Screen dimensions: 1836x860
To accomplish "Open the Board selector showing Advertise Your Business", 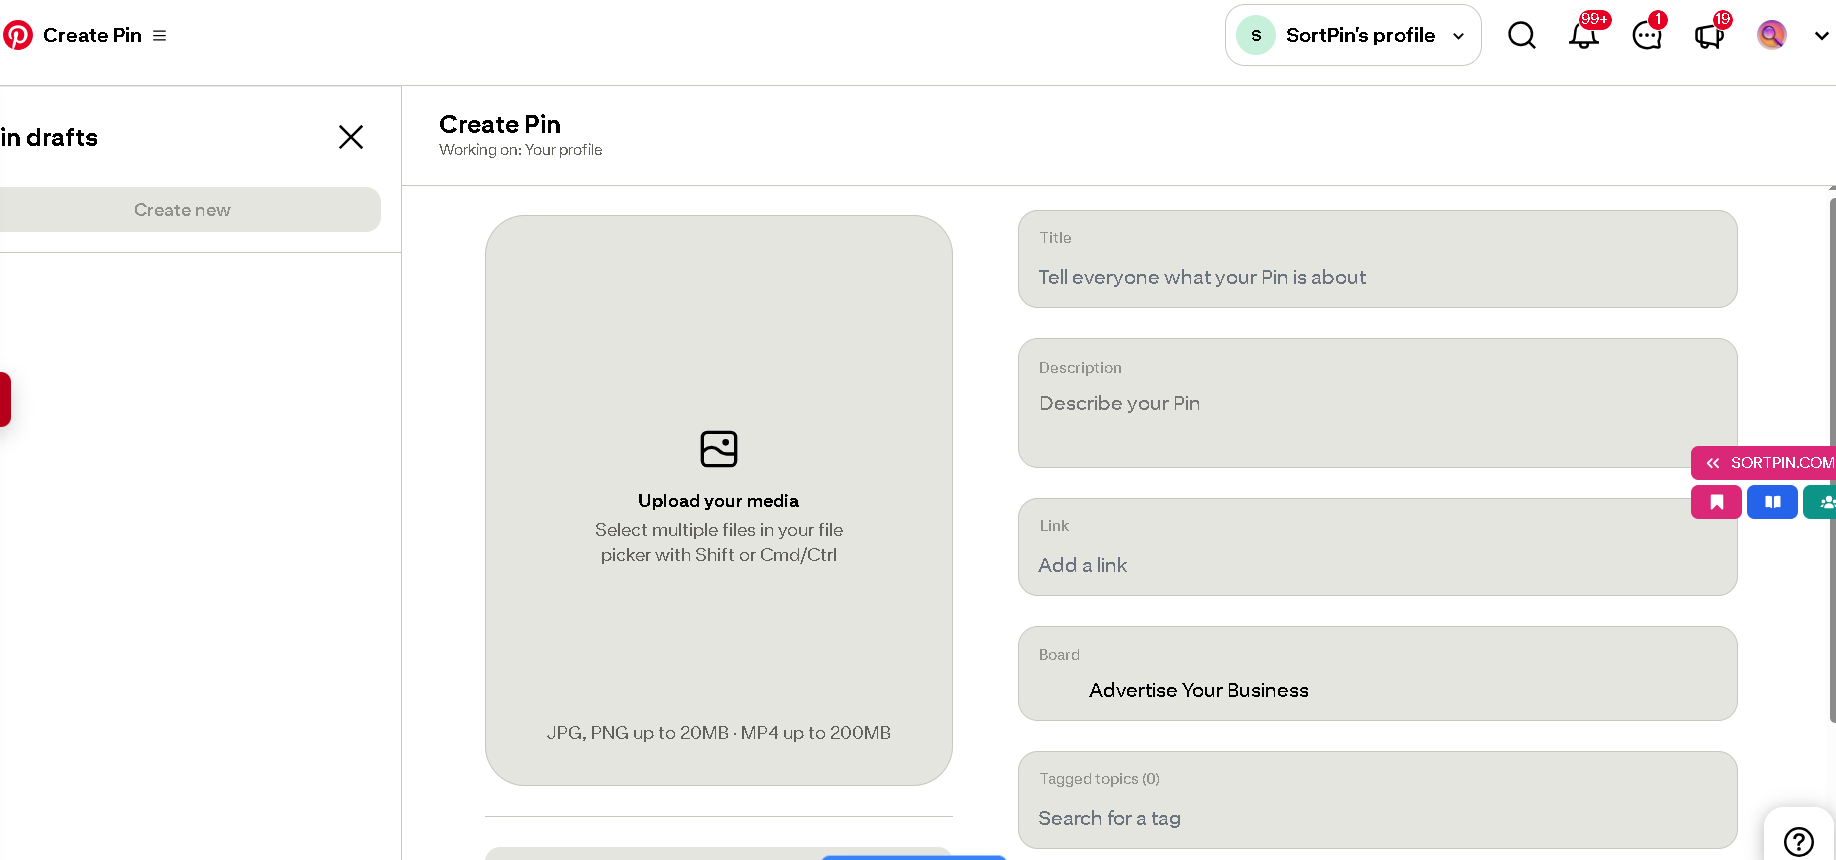I will point(1377,674).
